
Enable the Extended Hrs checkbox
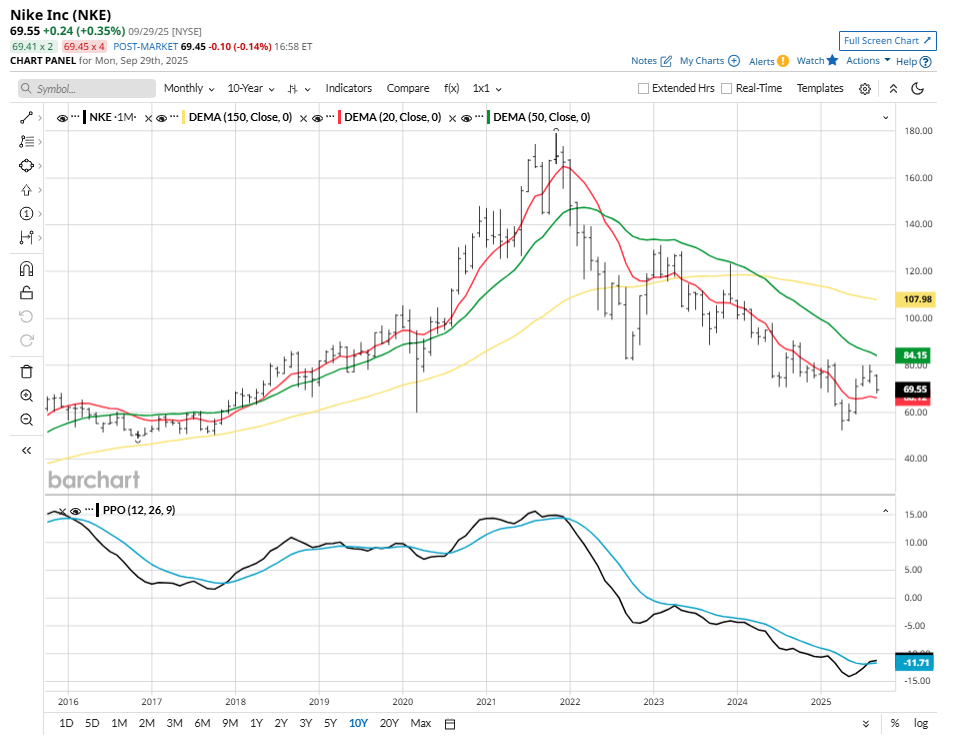[x=643, y=89]
